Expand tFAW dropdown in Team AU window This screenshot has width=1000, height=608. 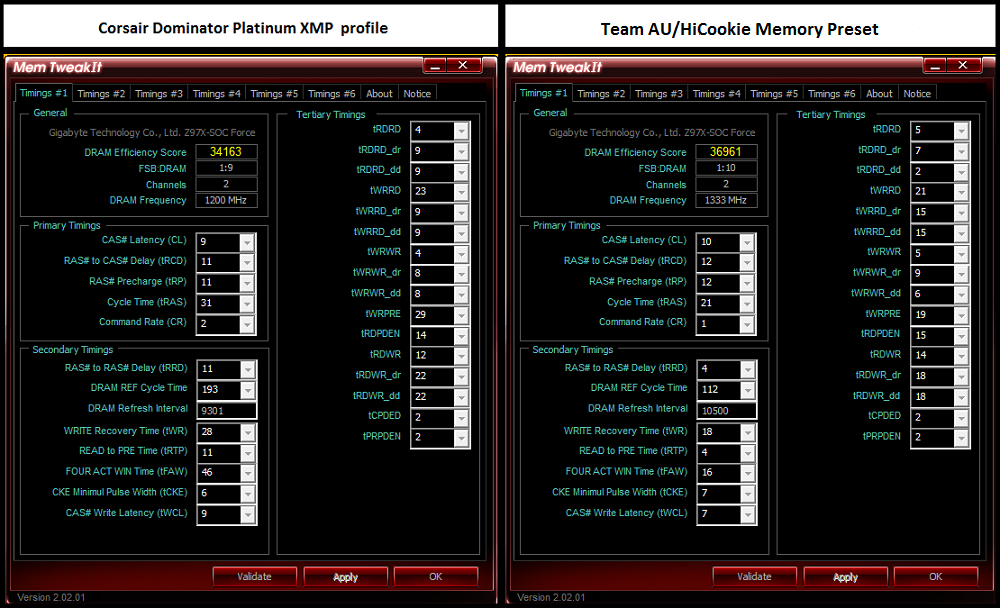[x=748, y=473]
